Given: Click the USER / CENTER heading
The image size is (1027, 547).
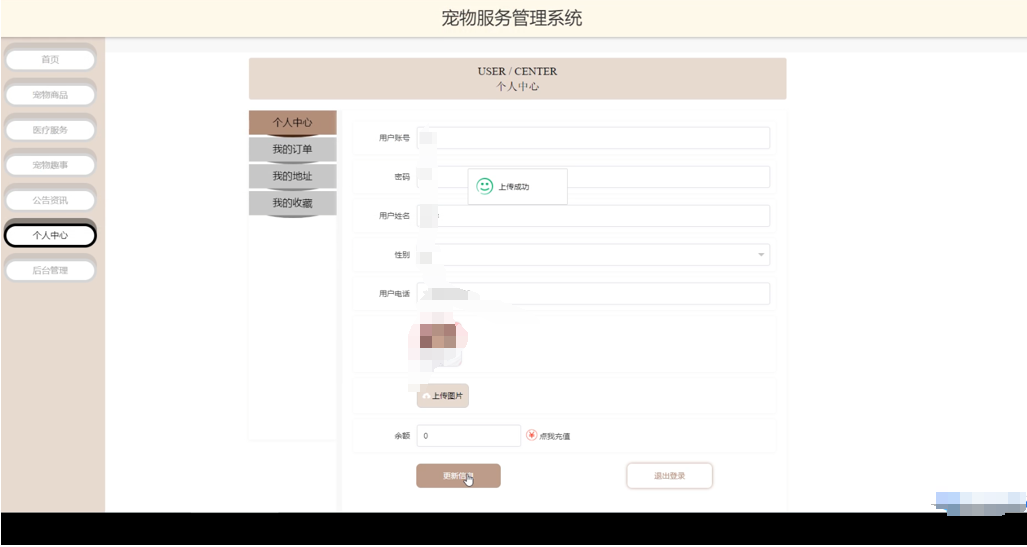Looking at the screenshot, I should (x=517, y=71).
